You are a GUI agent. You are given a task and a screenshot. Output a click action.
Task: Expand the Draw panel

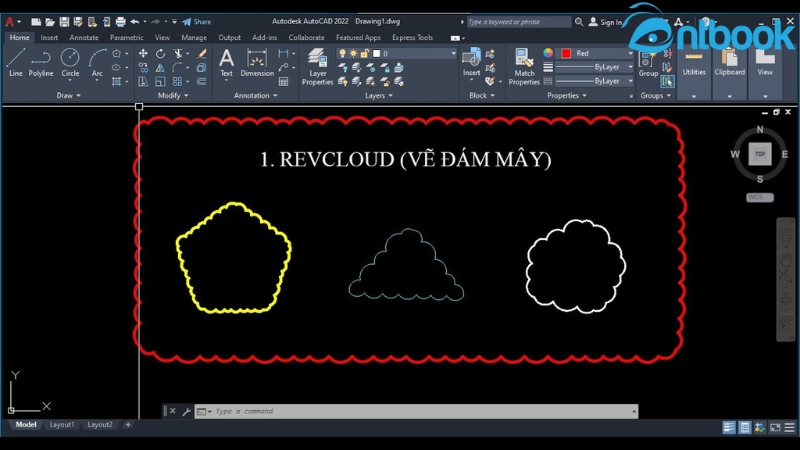coord(68,95)
